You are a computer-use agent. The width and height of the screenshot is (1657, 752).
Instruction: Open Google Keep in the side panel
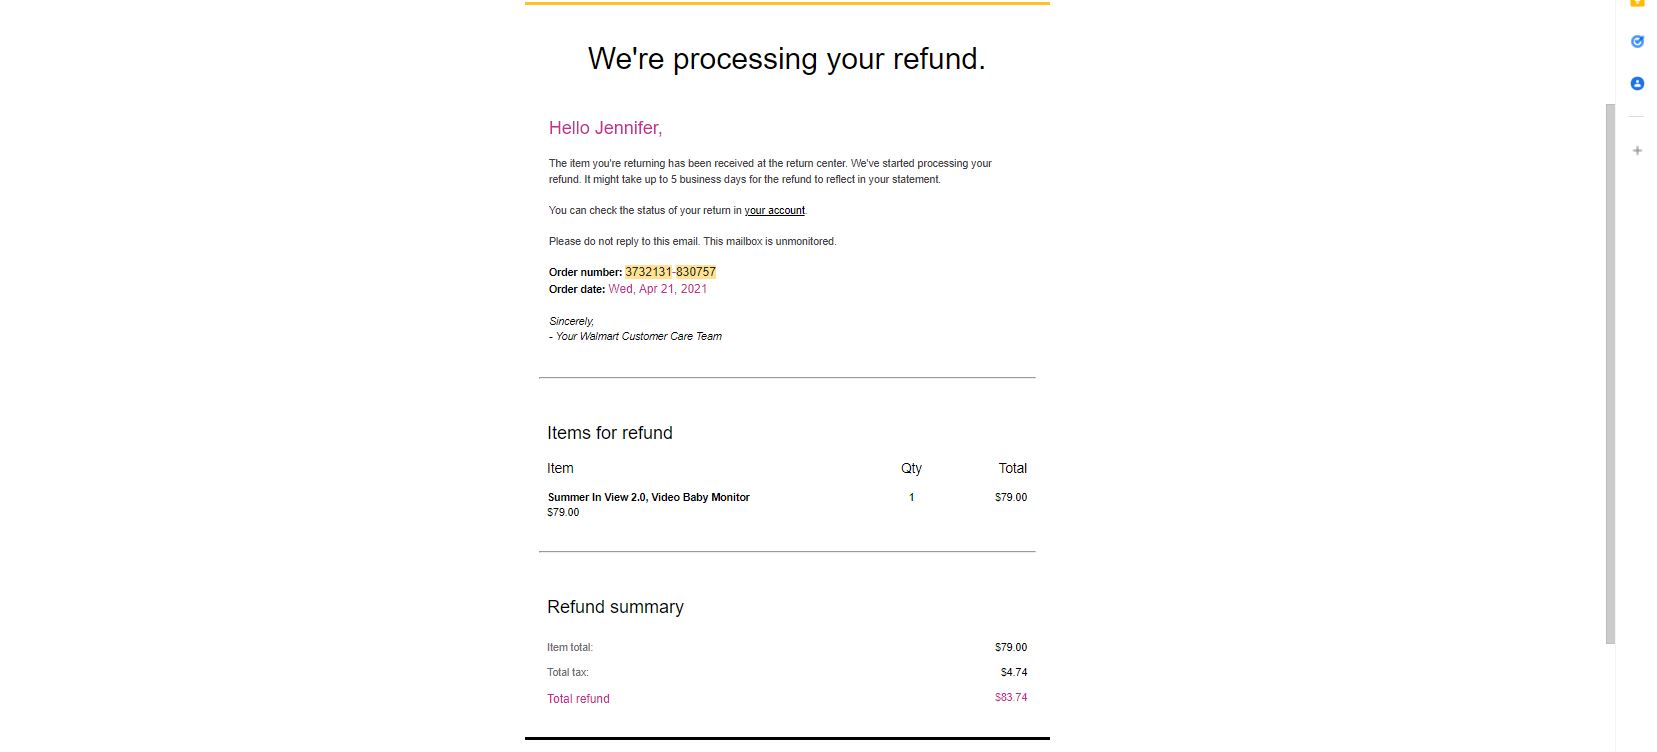(1637, 3)
